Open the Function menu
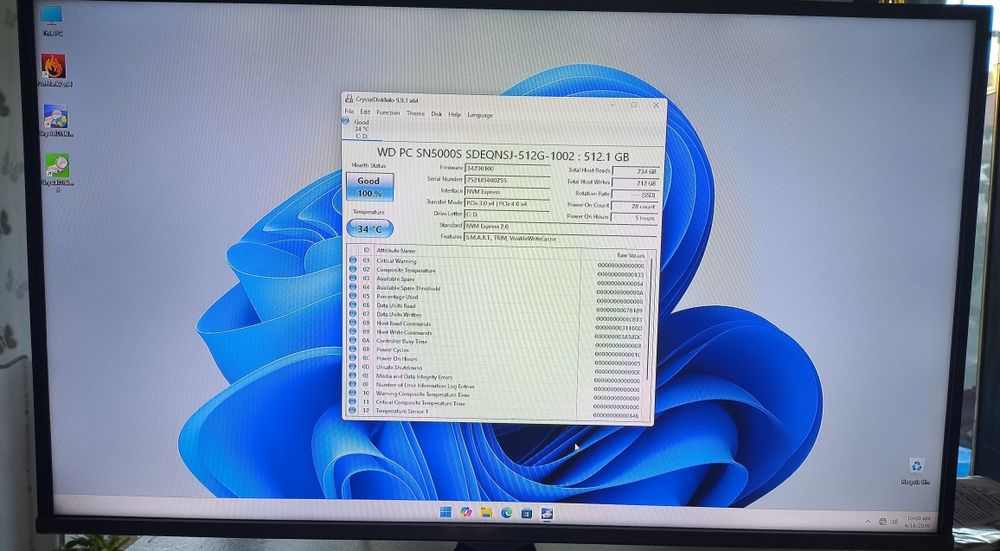 click(388, 112)
